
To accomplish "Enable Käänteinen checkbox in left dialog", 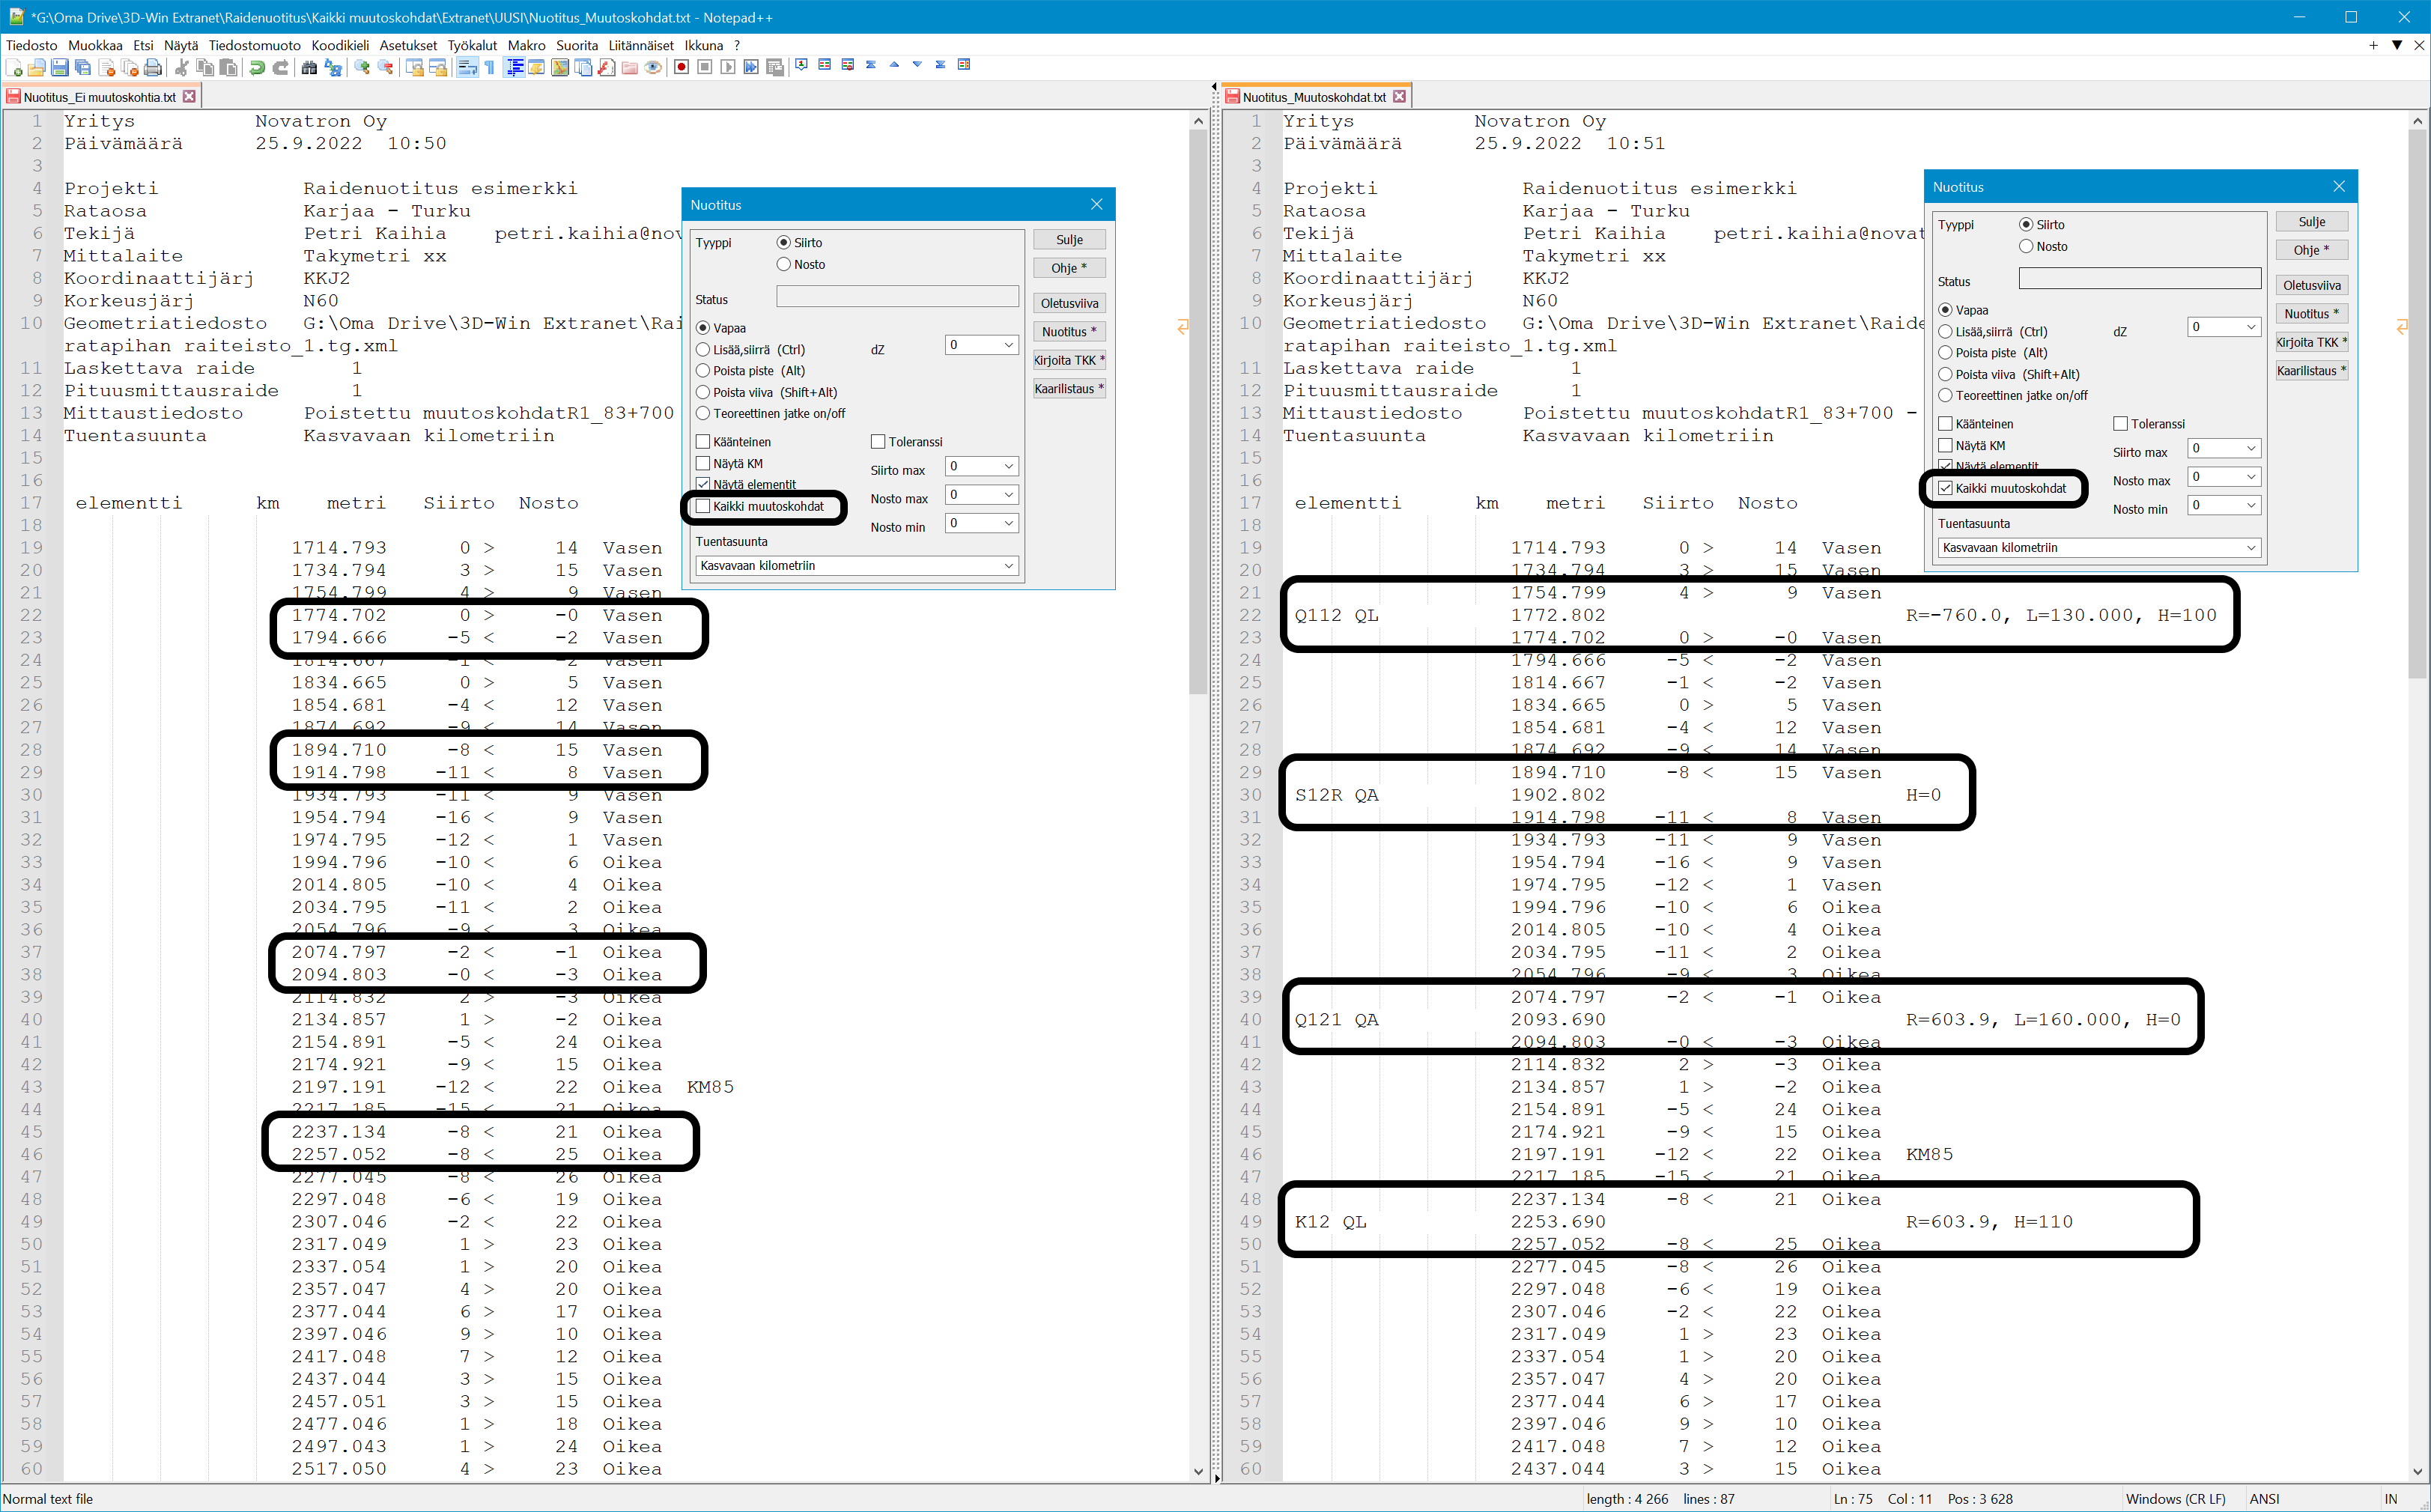I will pos(703,441).
